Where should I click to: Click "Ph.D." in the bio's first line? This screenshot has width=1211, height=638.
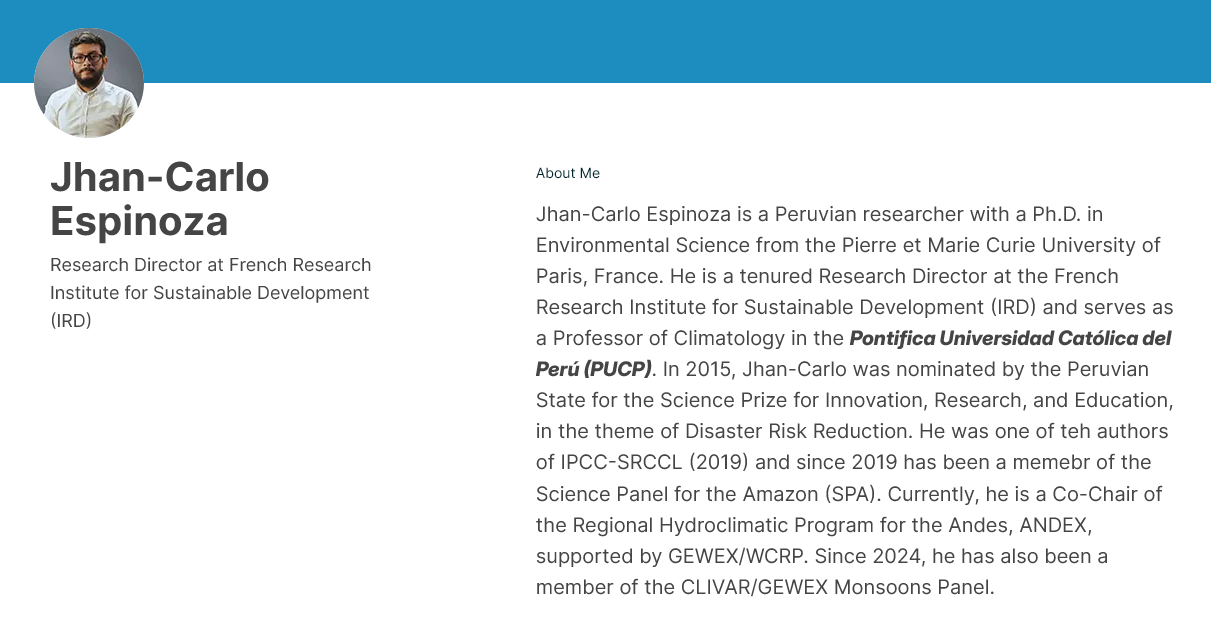(1060, 214)
